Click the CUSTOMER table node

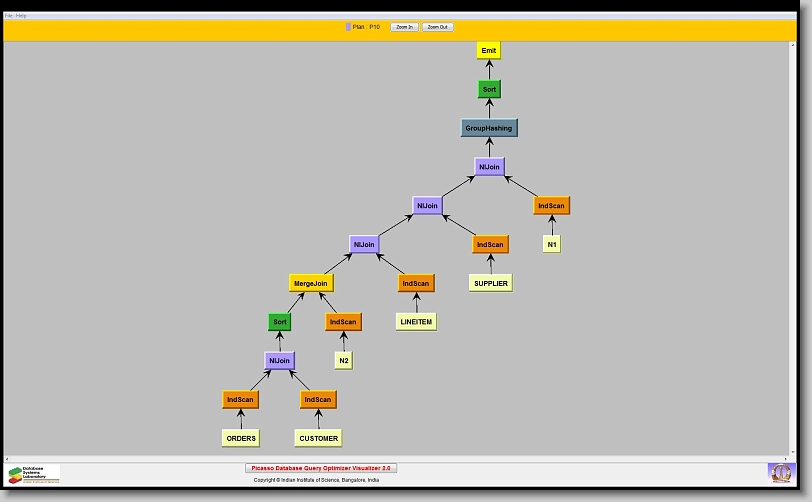318,438
